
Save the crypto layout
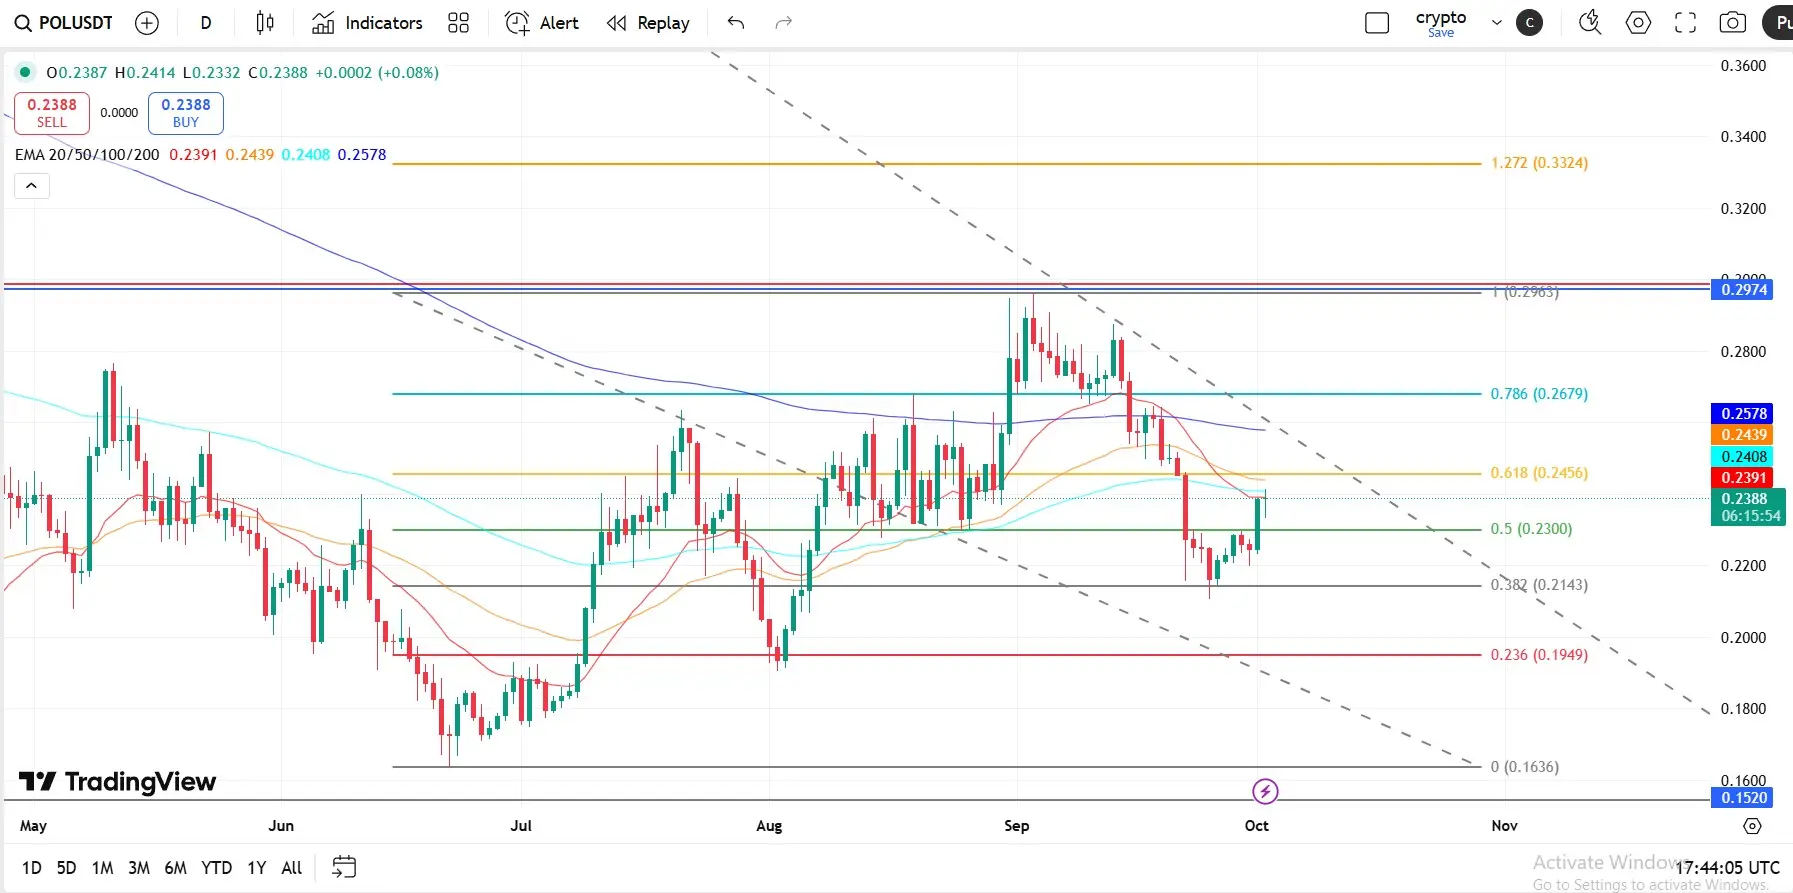click(x=1441, y=33)
